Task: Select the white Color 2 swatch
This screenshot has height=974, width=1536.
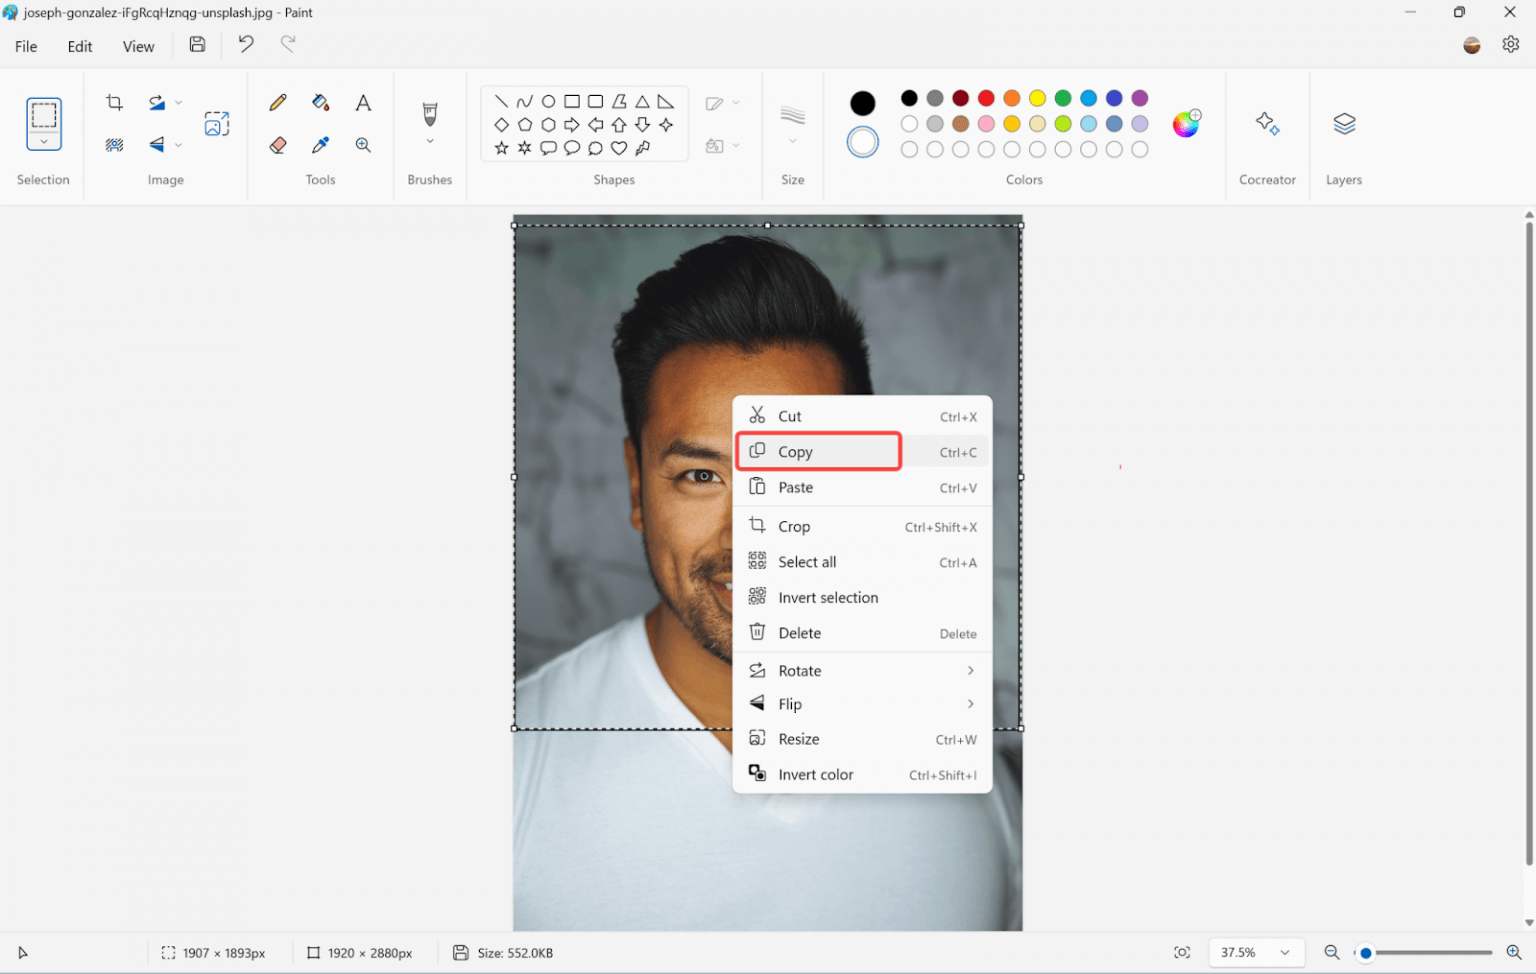Action: coord(862,142)
